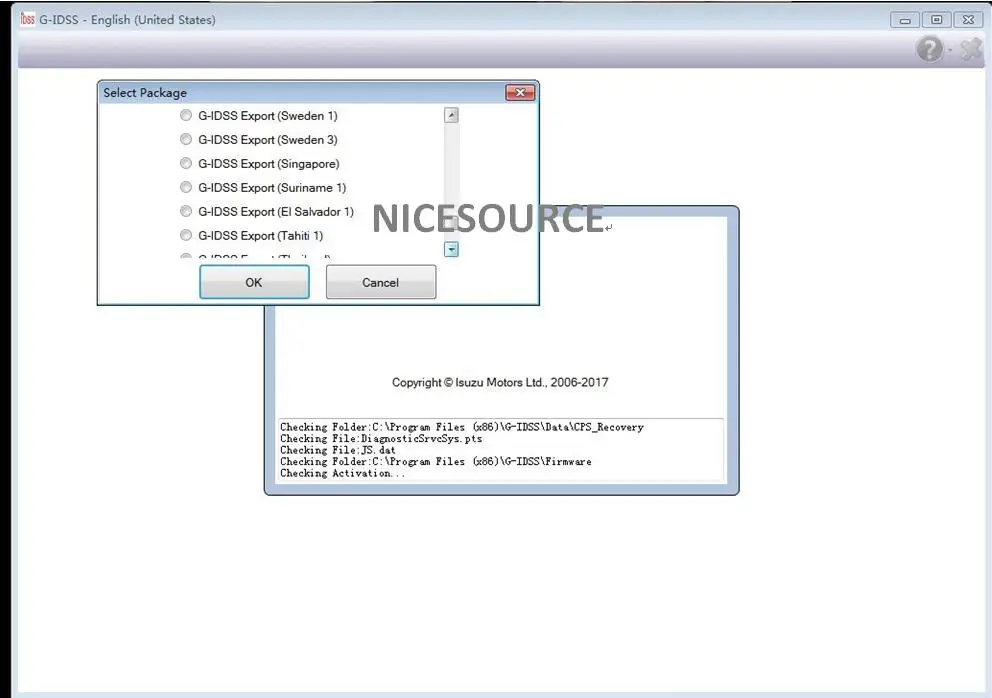Select G-IDSS Export (Sweden 1) radio button
992x698 pixels.
point(186,116)
